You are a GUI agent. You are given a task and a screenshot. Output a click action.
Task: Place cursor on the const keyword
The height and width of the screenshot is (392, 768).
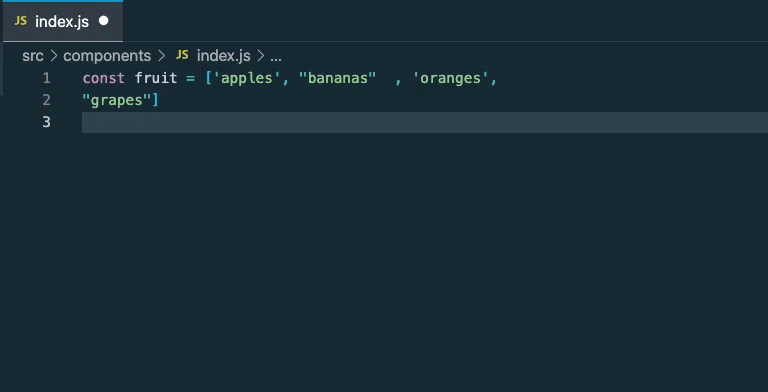pyautogui.click(x=103, y=78)
